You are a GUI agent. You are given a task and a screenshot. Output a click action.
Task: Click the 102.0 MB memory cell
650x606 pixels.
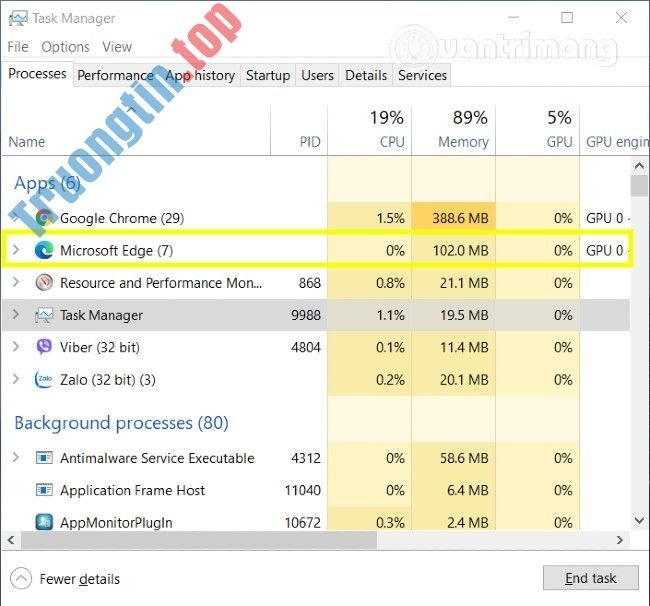point(454,250)
